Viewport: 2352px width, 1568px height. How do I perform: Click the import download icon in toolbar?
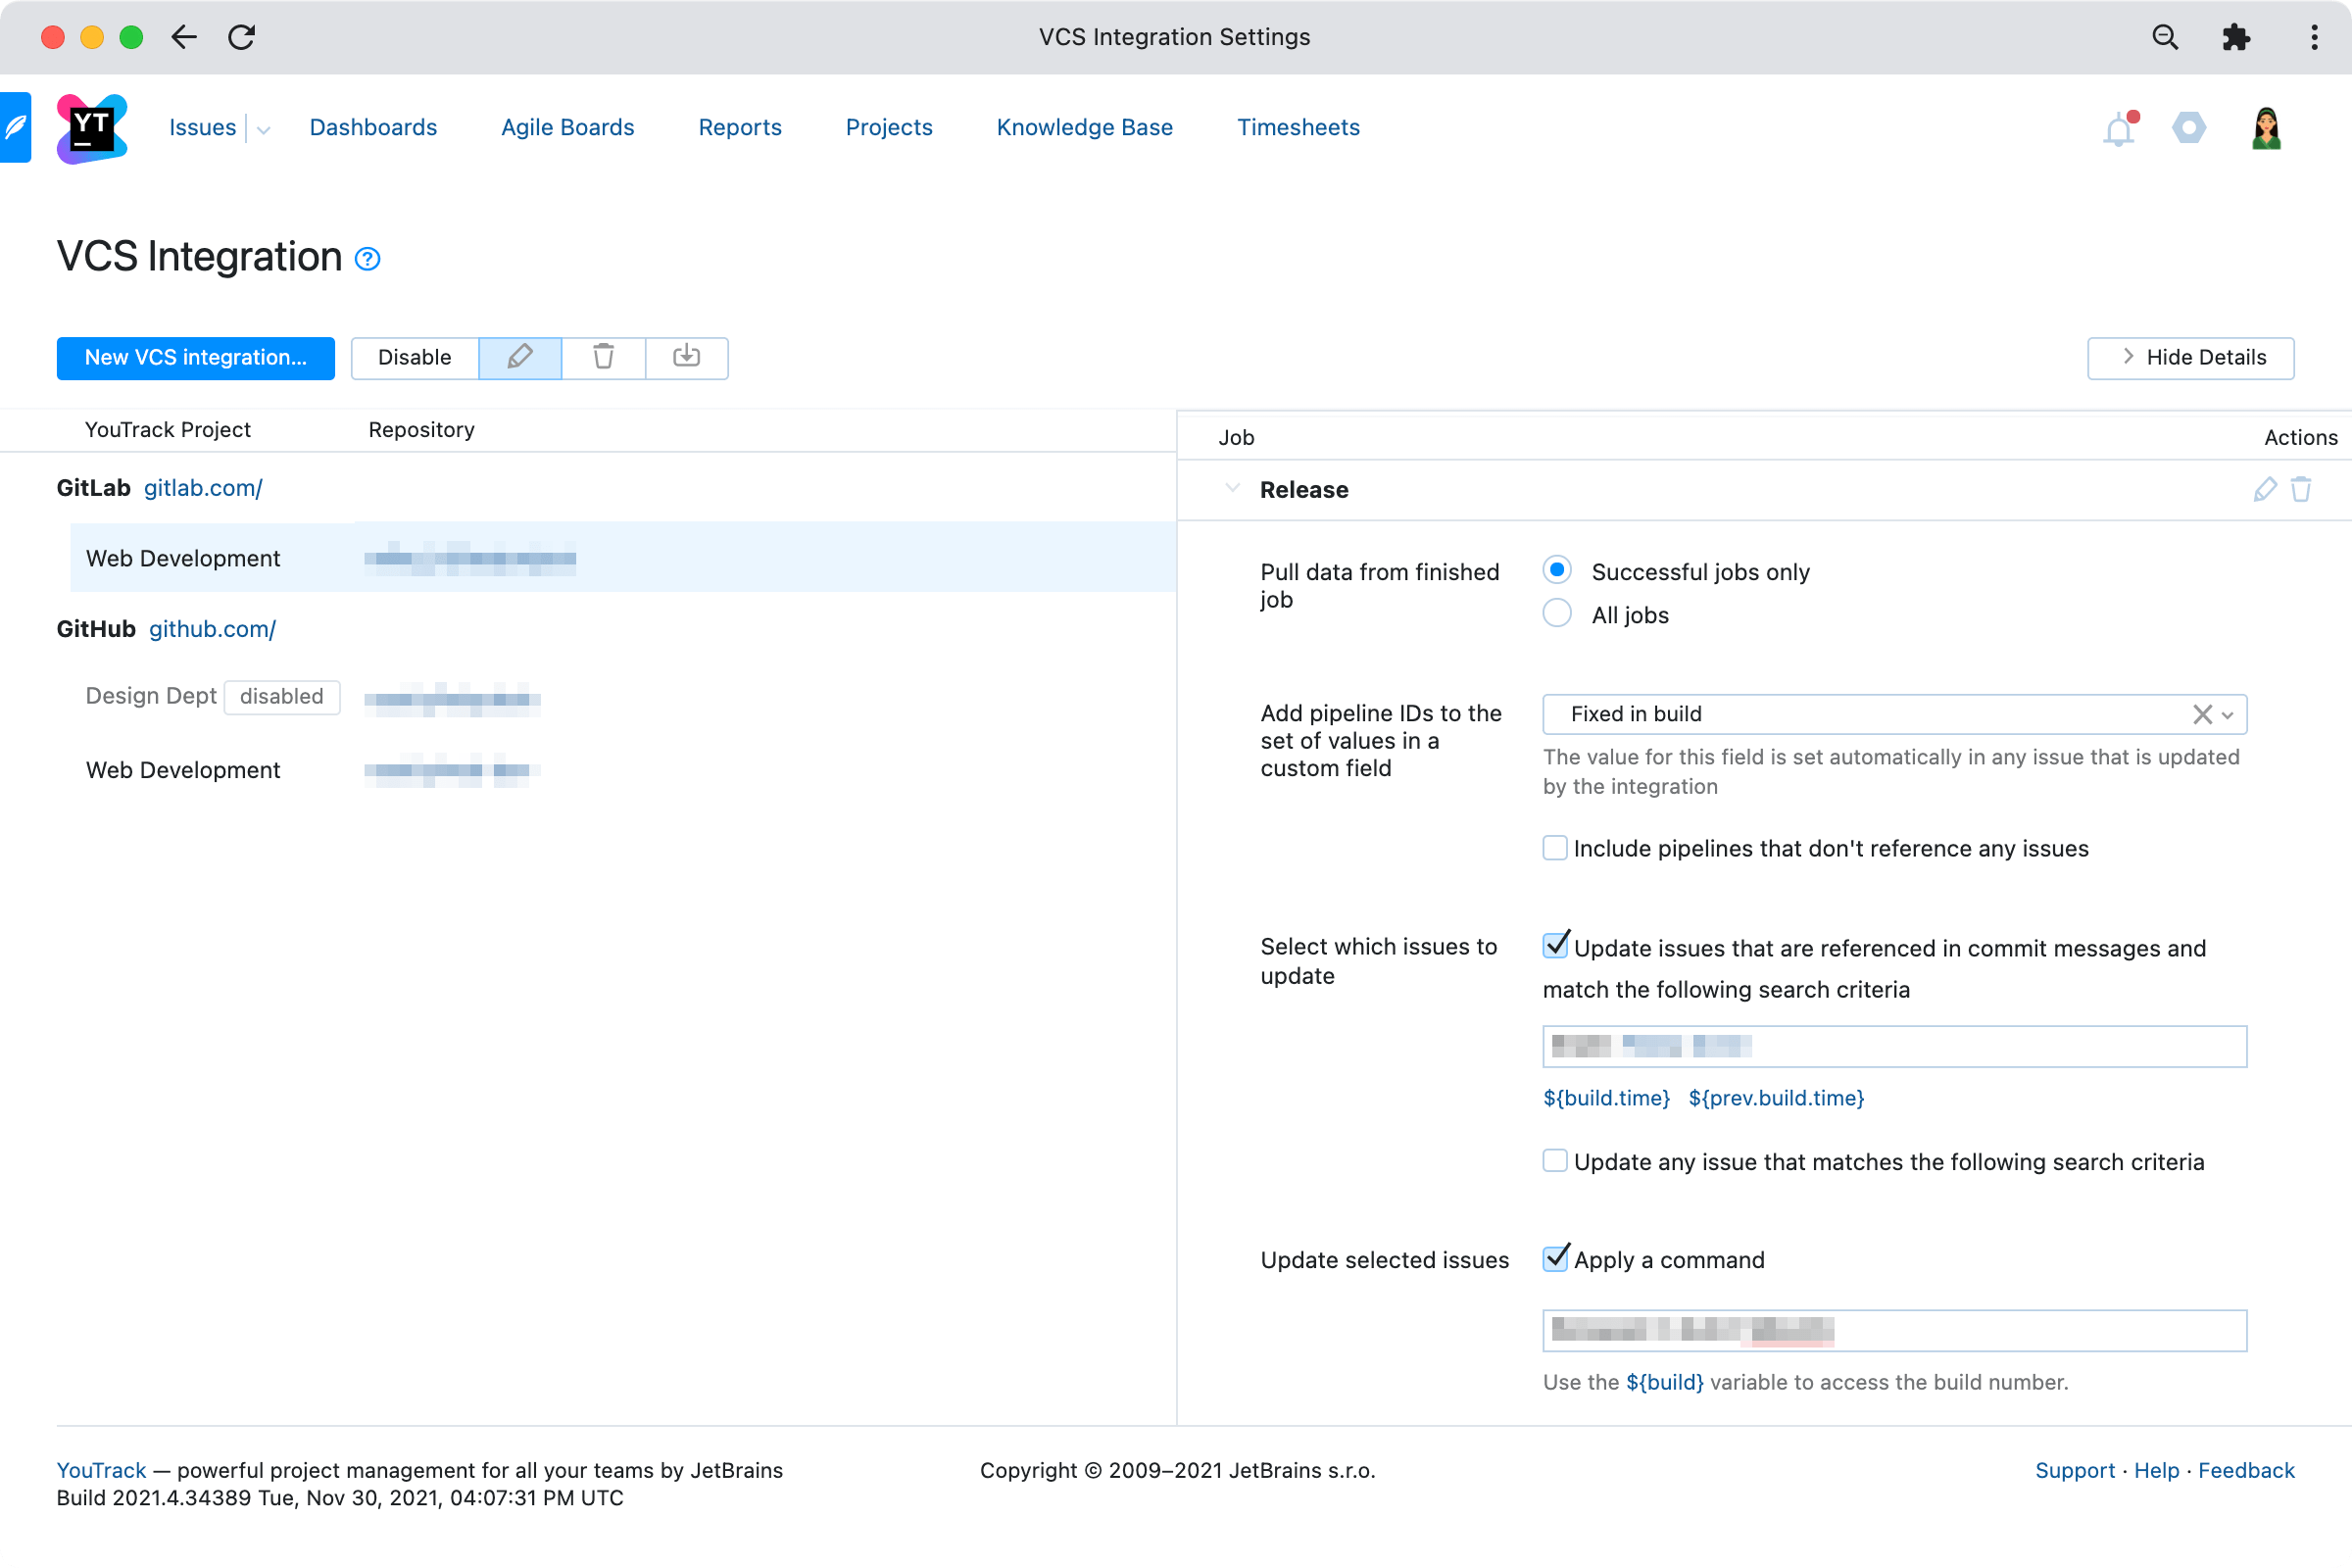click(686, 357)
